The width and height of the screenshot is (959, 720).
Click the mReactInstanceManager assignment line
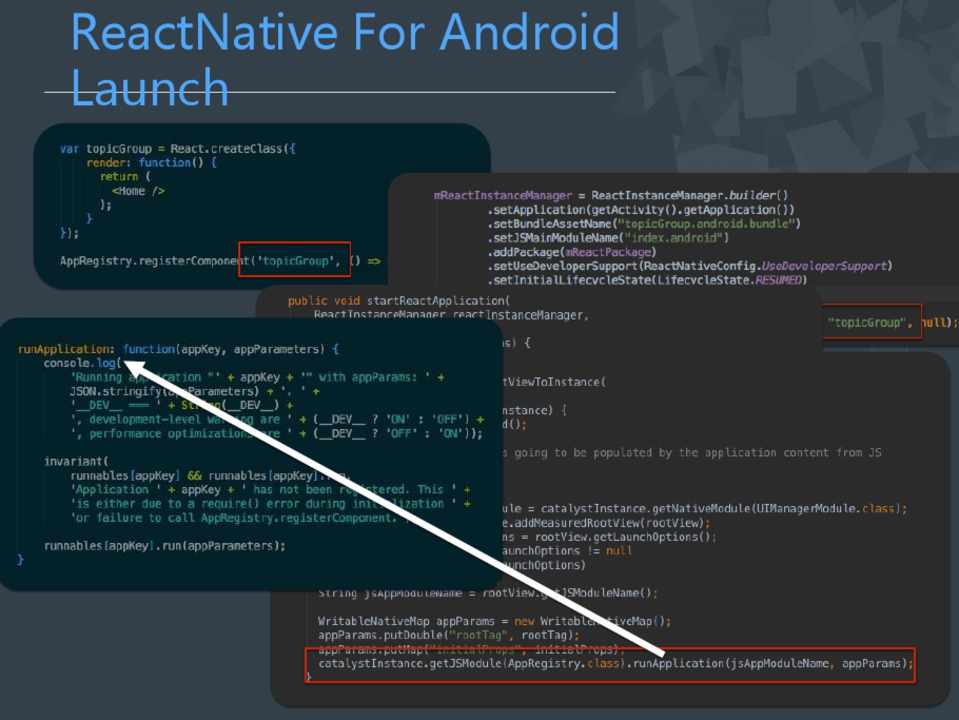pos(611,195)
